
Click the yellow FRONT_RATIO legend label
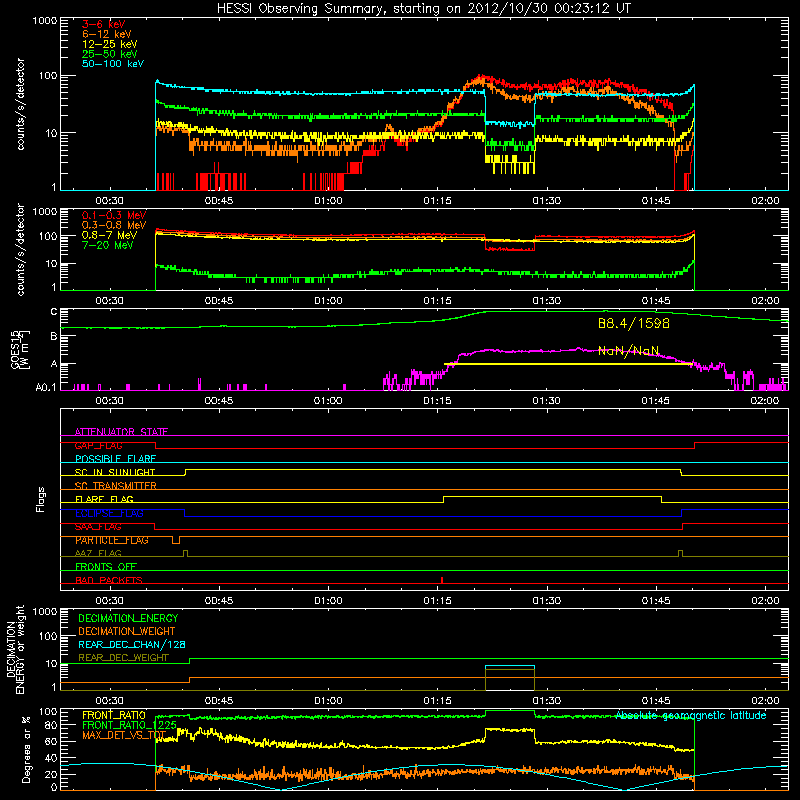[114, 715]
